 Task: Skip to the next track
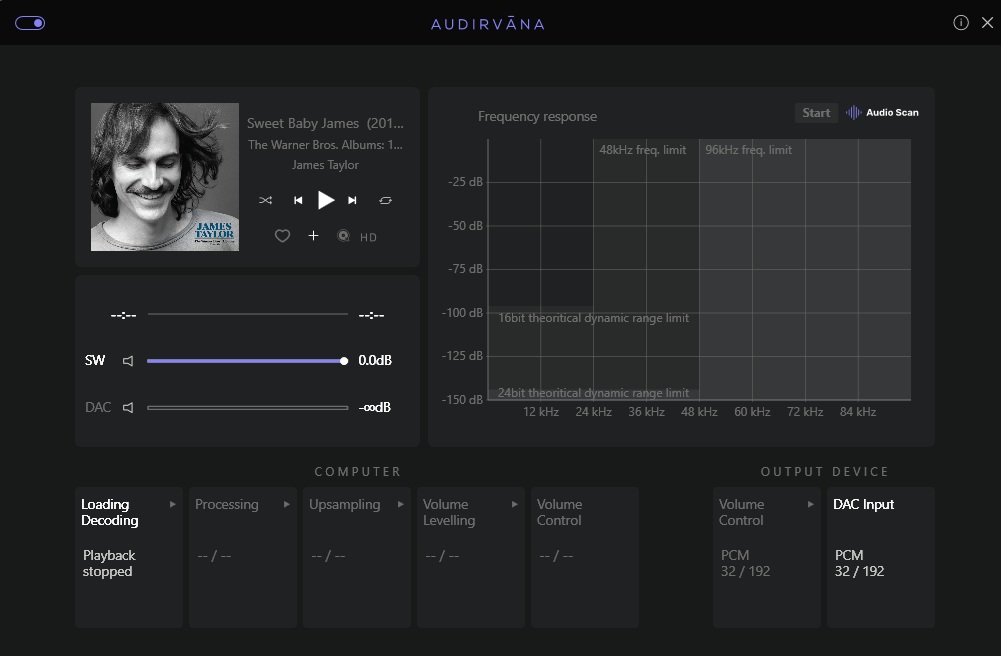[352, 200]
